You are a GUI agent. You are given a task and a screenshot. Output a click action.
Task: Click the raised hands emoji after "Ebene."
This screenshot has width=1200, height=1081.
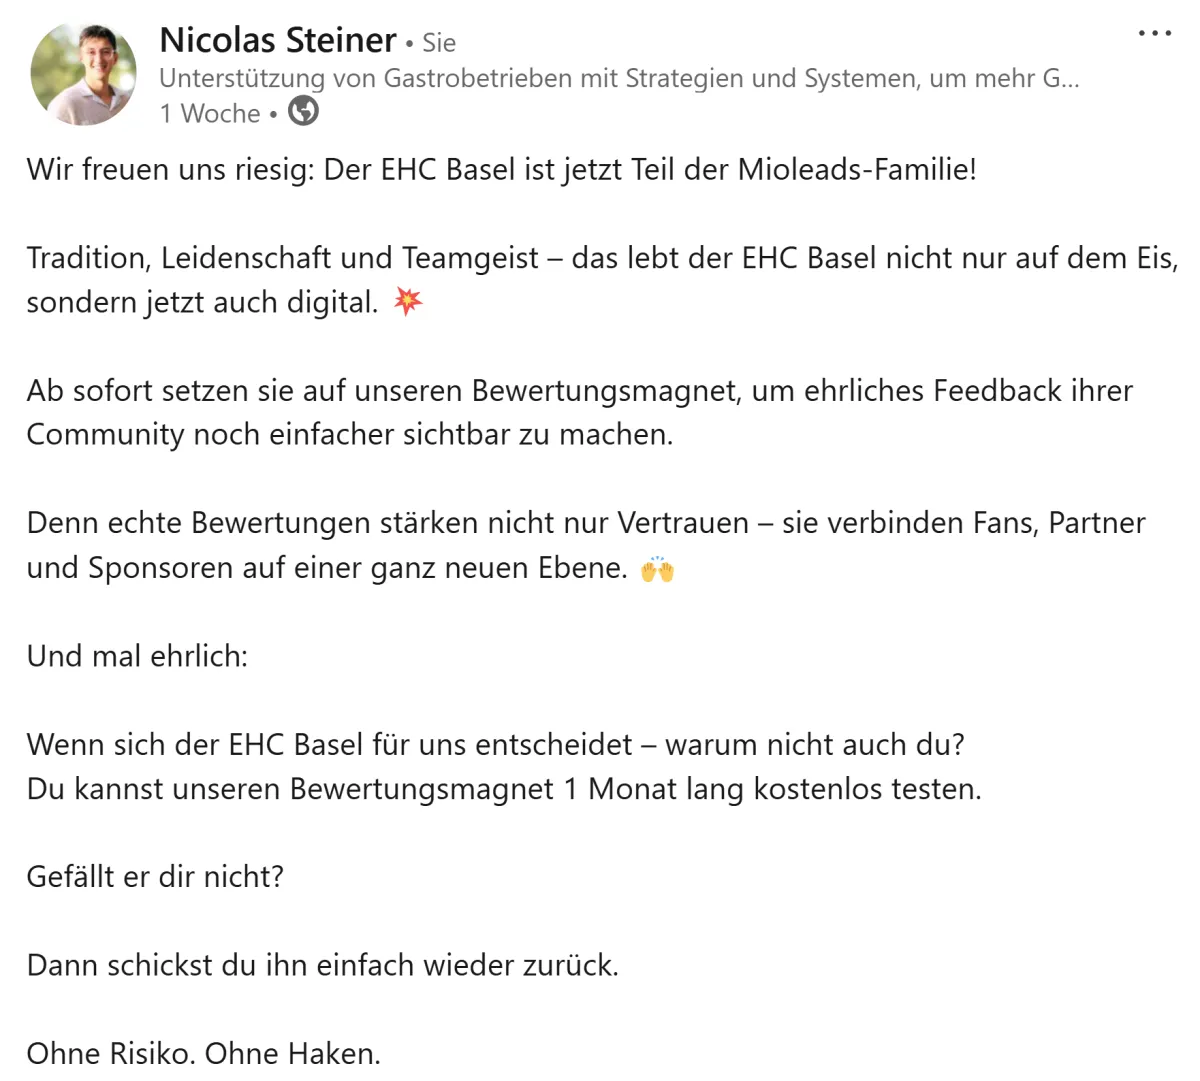click(x=657, y=569)
